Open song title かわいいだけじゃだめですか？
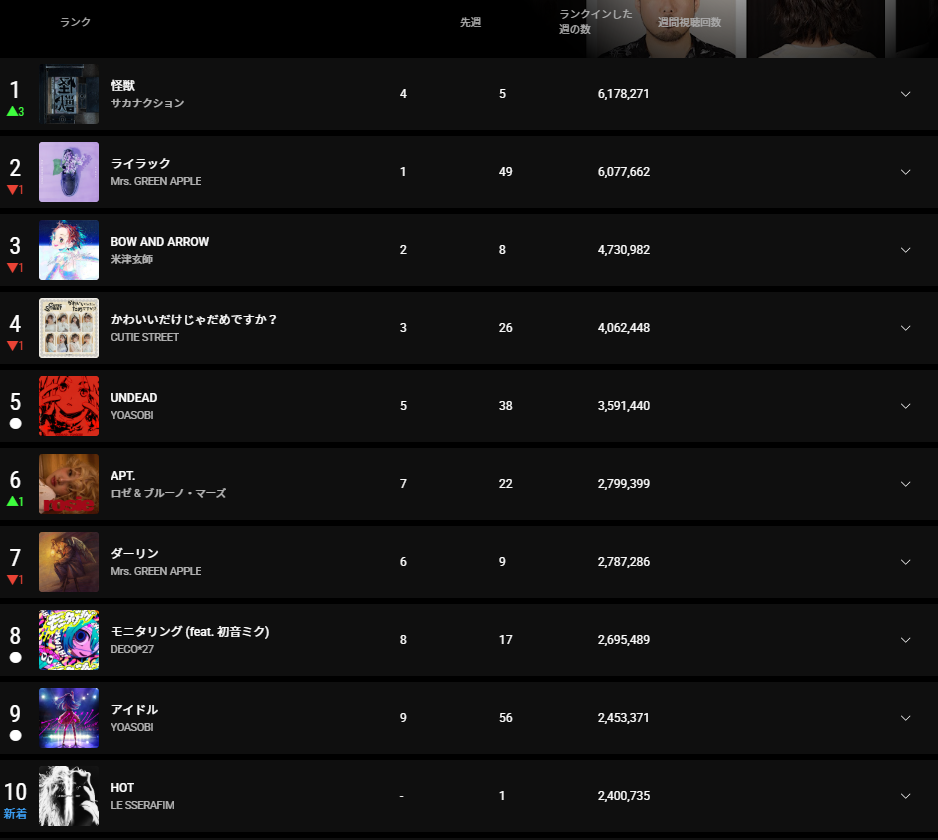This screenshot has height=840, width=938. pyautogui.click(x=194, y=319)
